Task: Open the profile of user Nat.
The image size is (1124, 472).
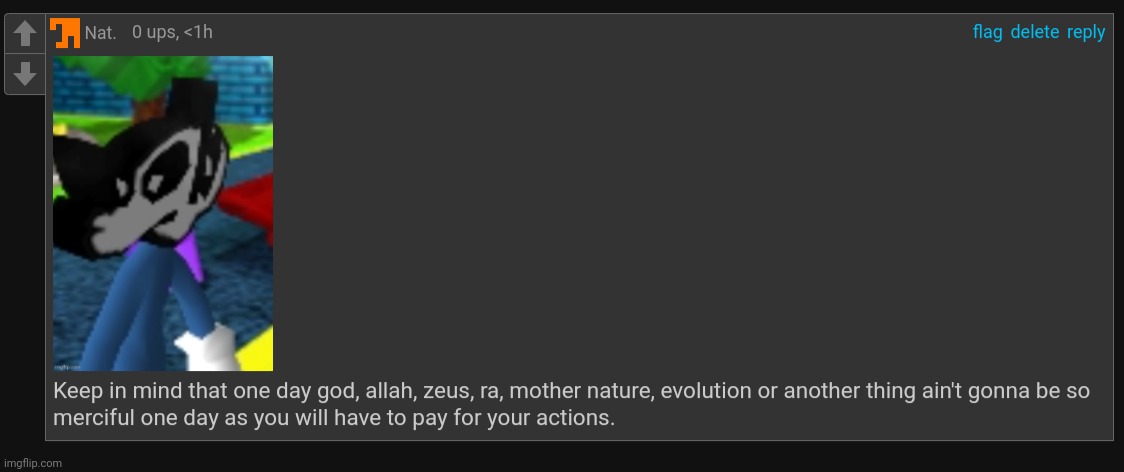Action: coord(100,33)
